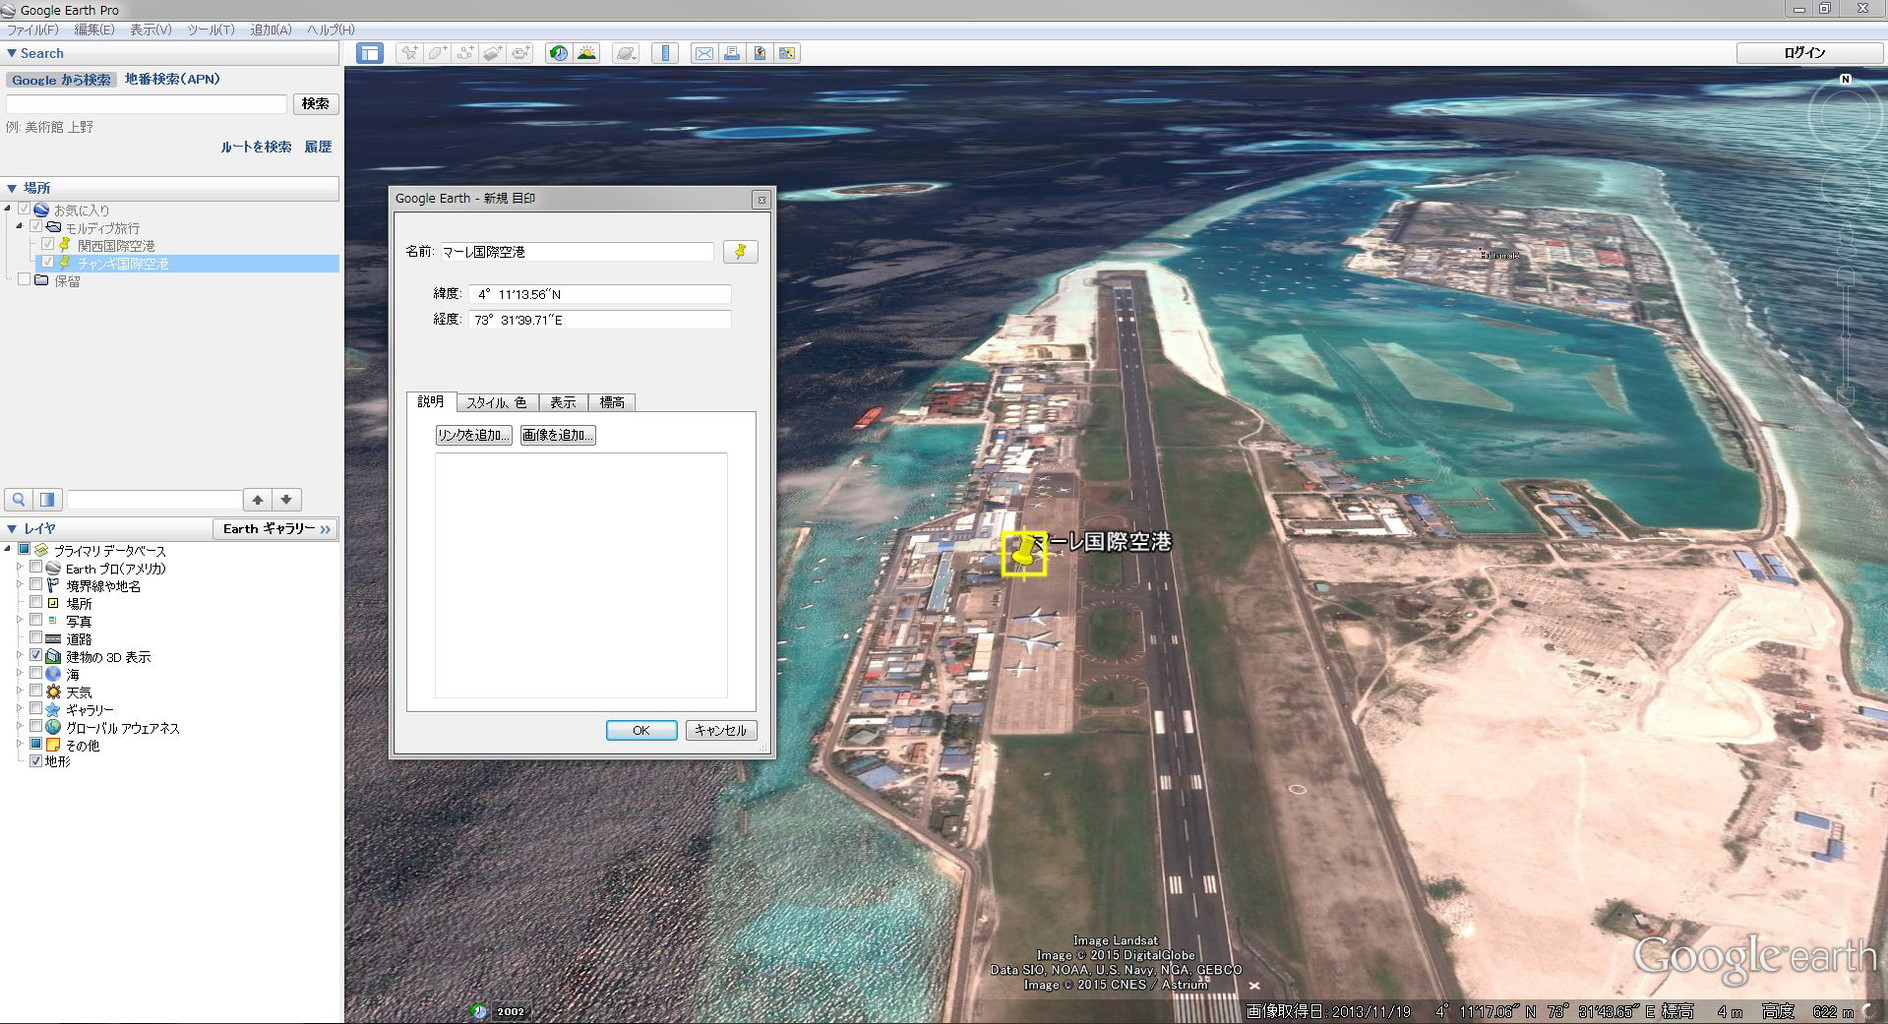The image size is (1888, 1024).
Task: Click the move joystick navigation control
Action: pos(1846,186)
